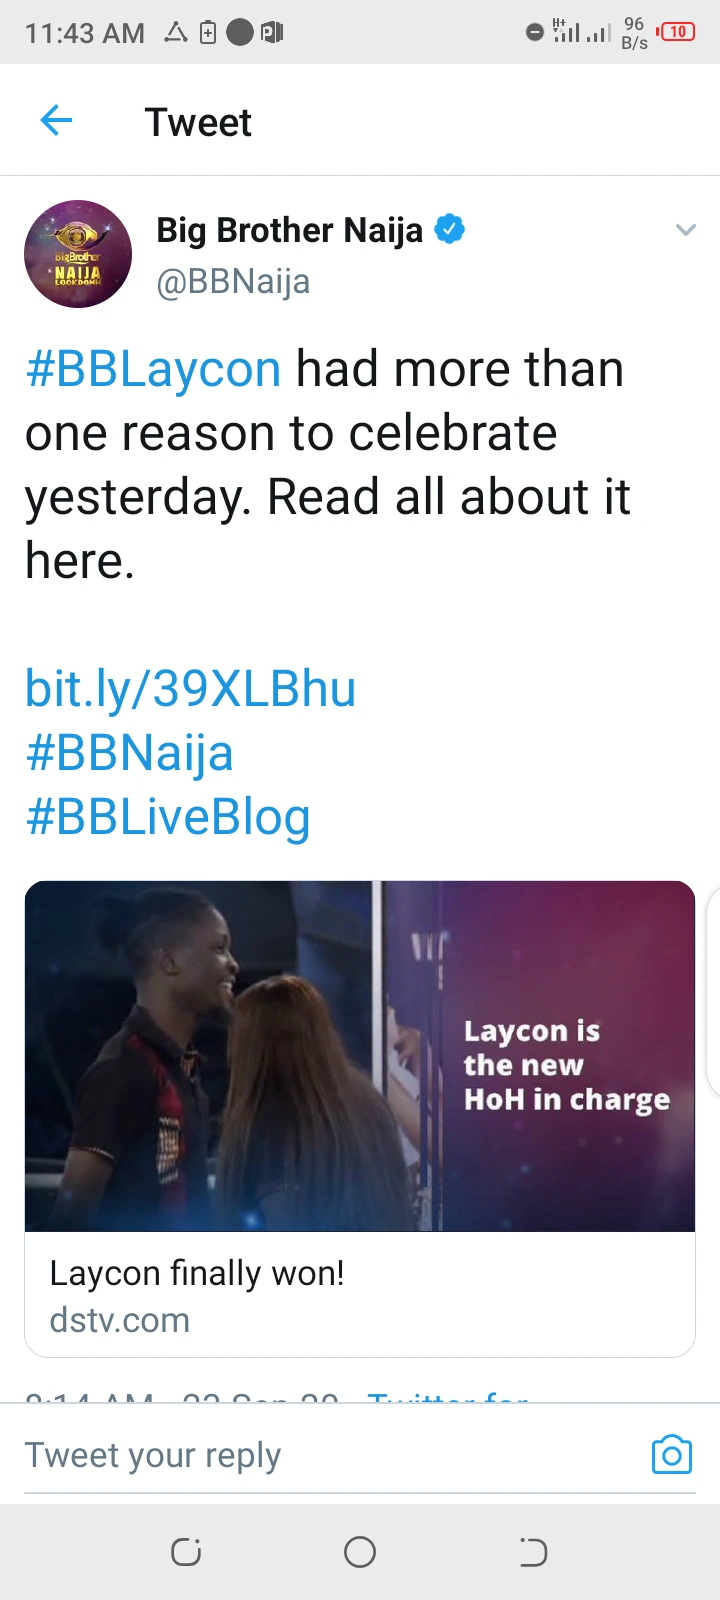Tap the back arrow in header
This screenshot has height=1600, width=720.
pos(56,121)
